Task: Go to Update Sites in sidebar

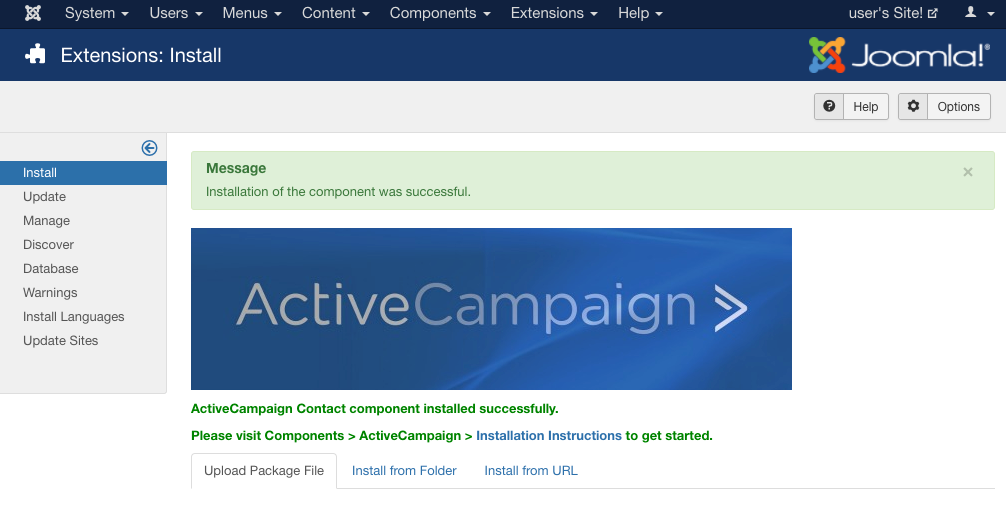Action: (x=61, y=341)
